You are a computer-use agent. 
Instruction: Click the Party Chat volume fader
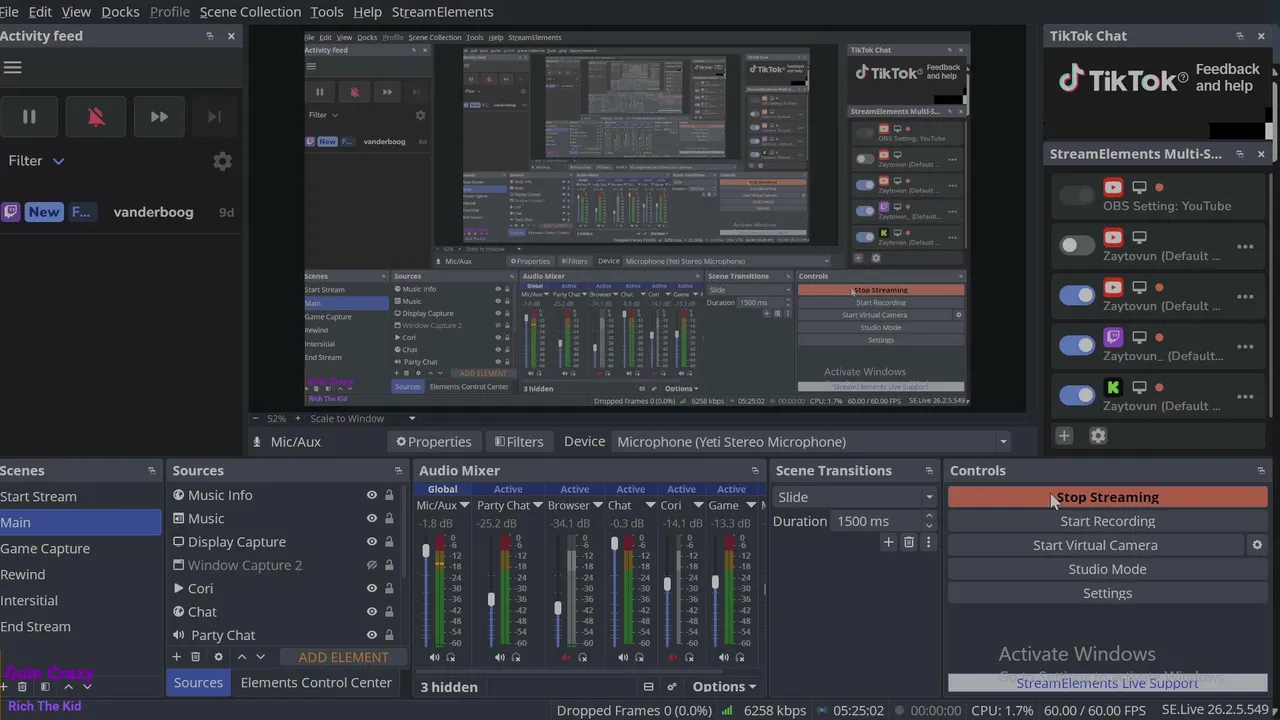(491, 599)
